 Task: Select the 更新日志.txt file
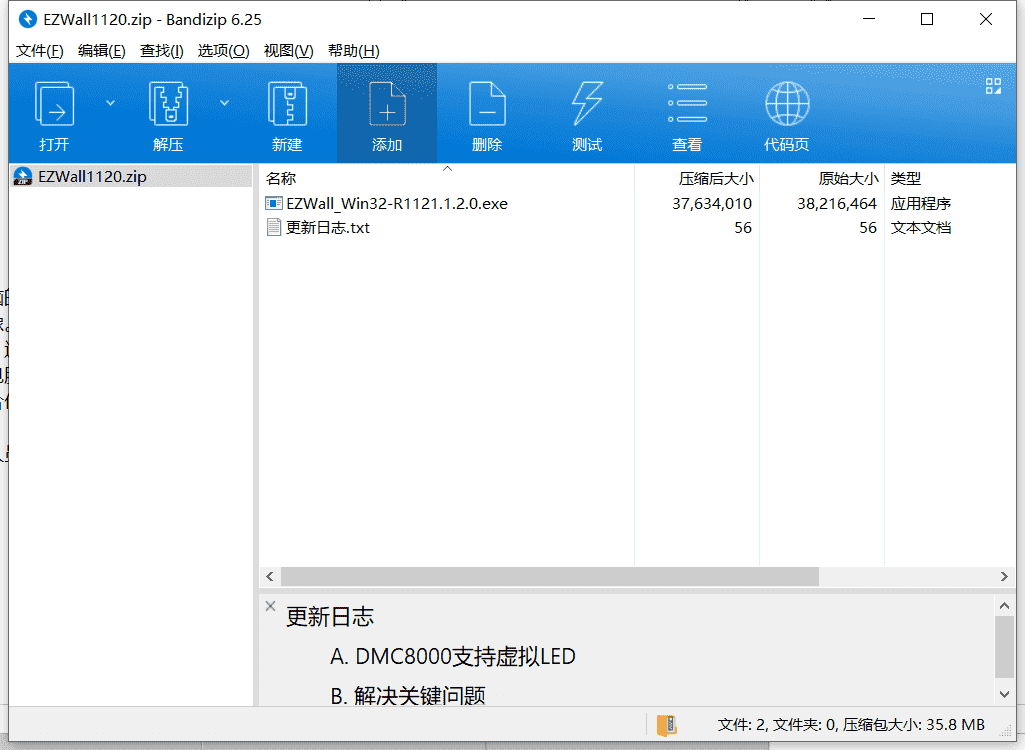point(328,228)
